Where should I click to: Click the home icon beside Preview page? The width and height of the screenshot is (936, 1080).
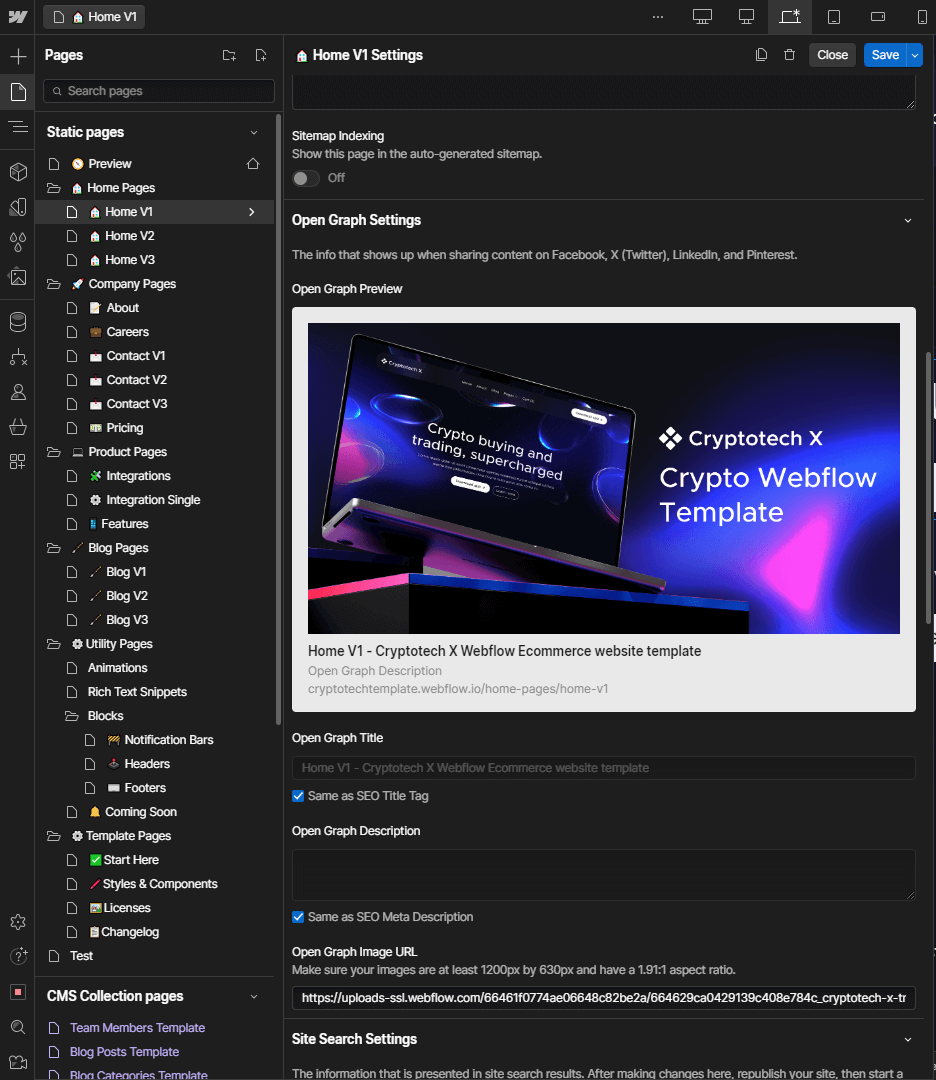253,164
